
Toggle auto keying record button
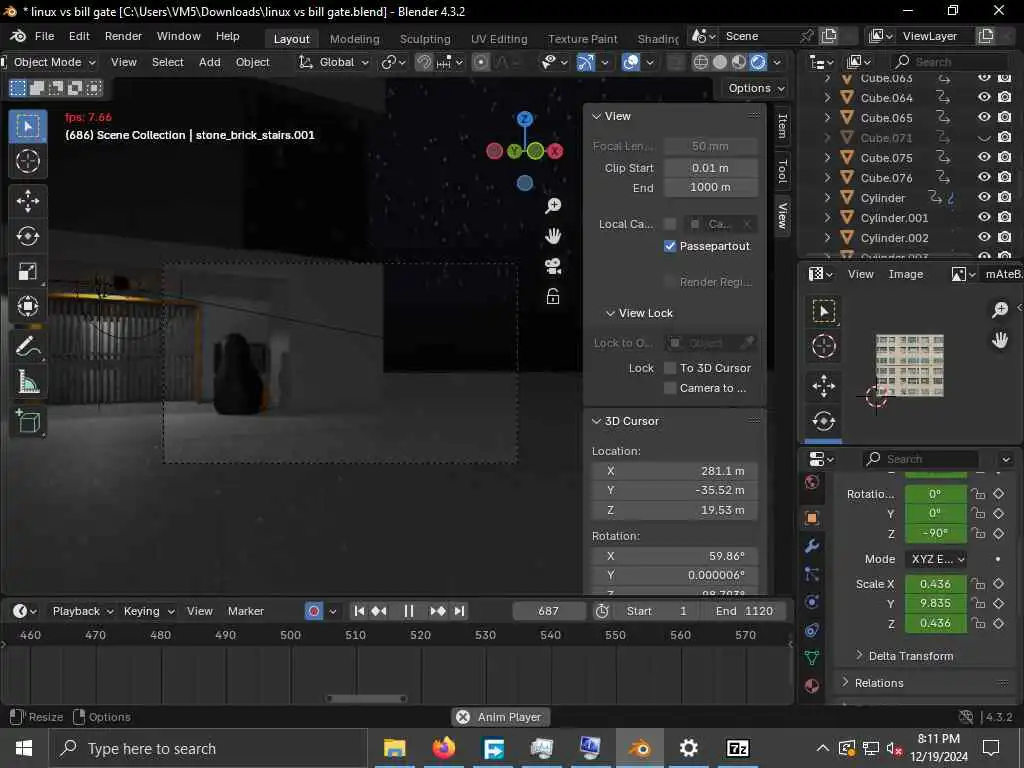(314, 611)
